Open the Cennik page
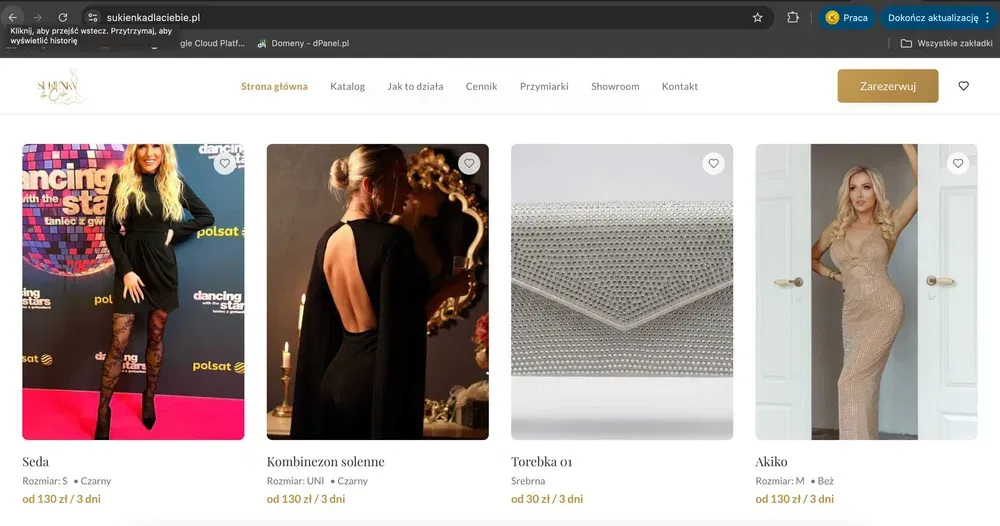 (481, 86)
